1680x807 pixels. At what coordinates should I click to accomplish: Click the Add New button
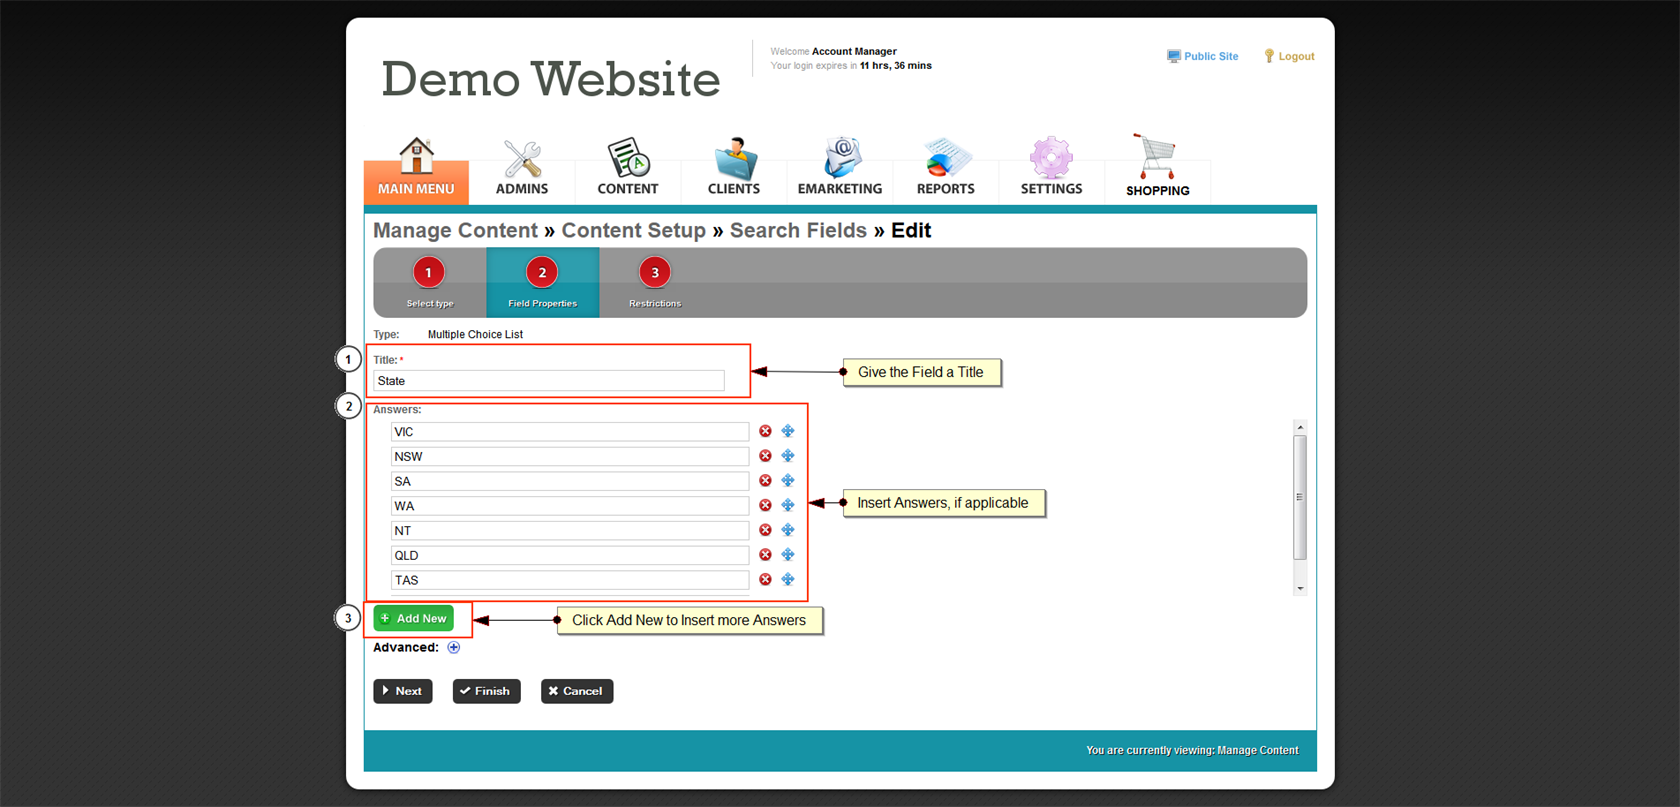(x=413, y=619)
